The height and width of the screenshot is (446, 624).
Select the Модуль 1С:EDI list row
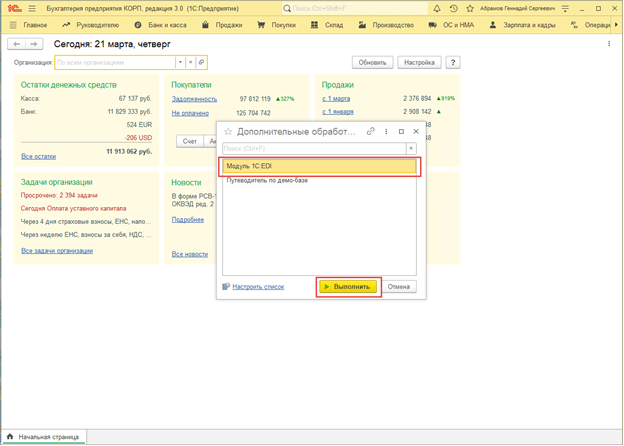(319, 166)
